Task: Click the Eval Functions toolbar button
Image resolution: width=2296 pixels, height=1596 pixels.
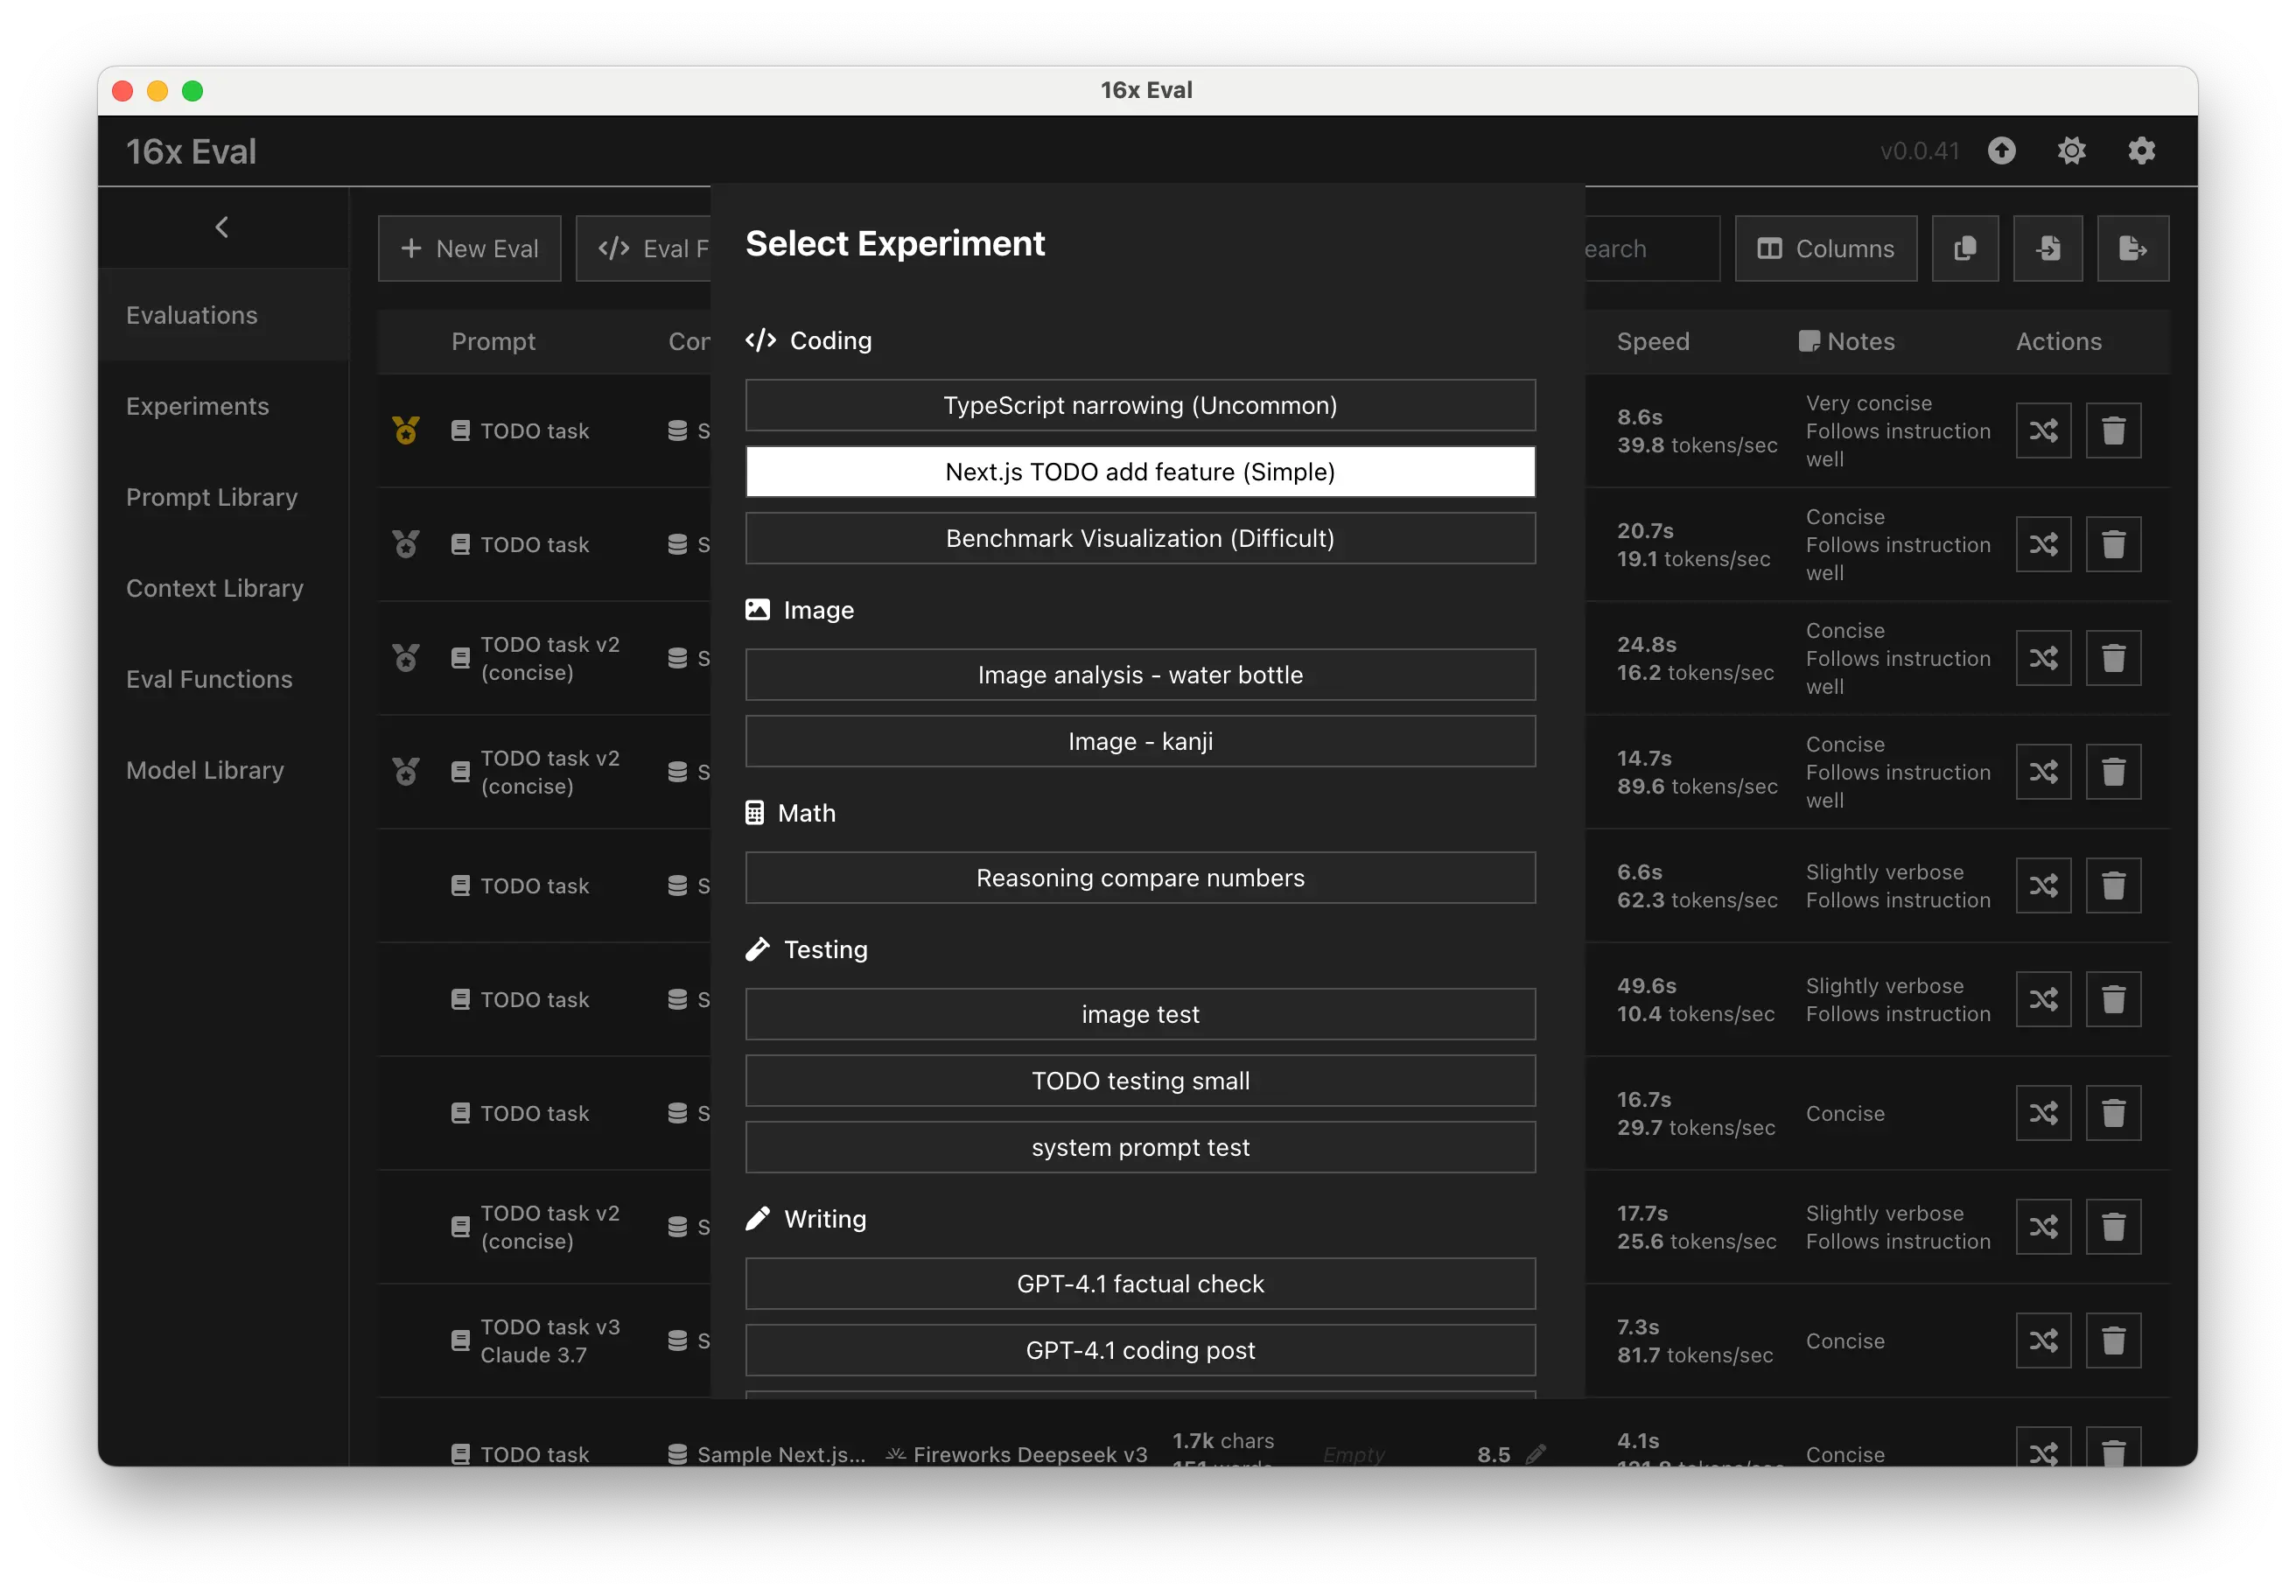Action: tap(644, 248)
